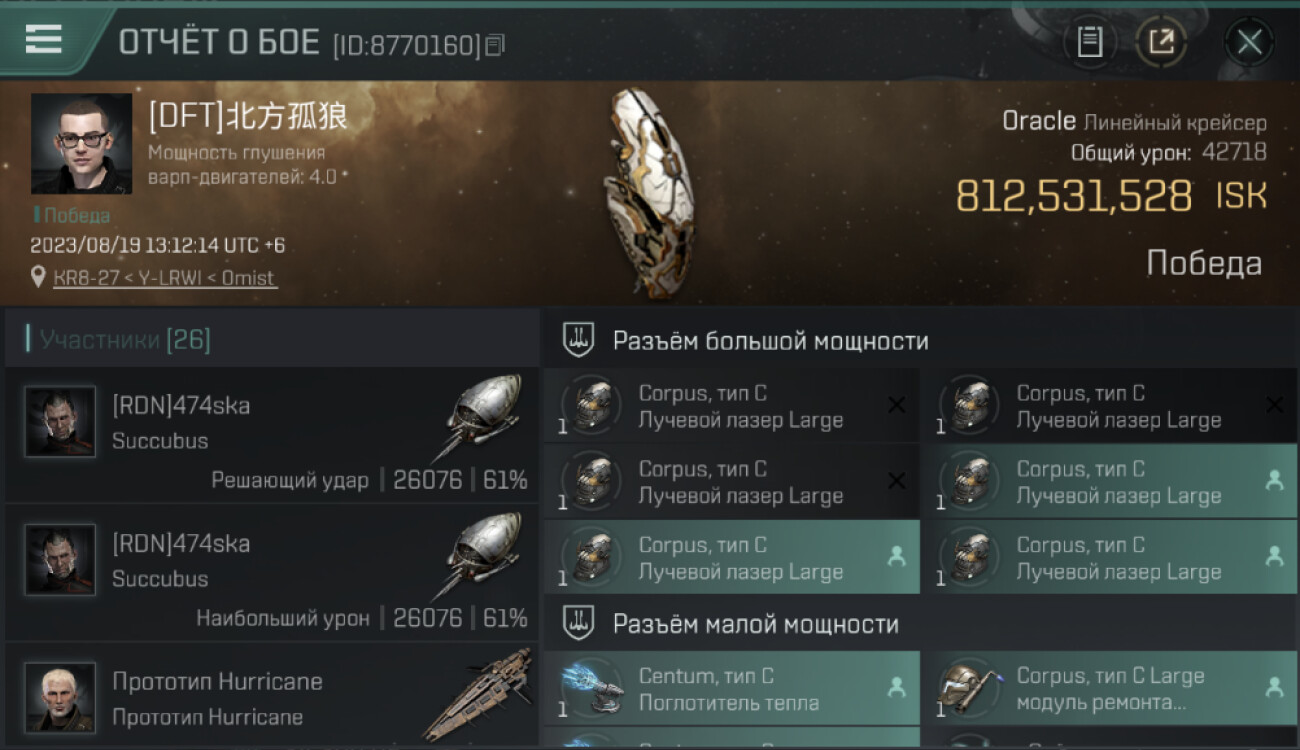Open 474ska's Решающий удар entry

272,435
